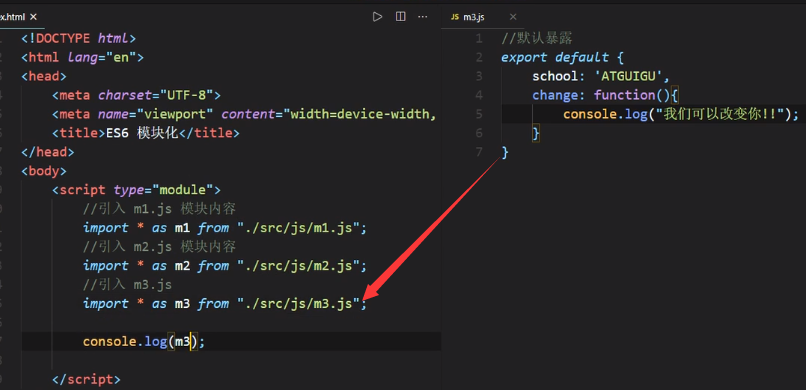Click the comment //引入 m1.js 模块内容
This screenshot has height=390, width=806.
point(159,209)
